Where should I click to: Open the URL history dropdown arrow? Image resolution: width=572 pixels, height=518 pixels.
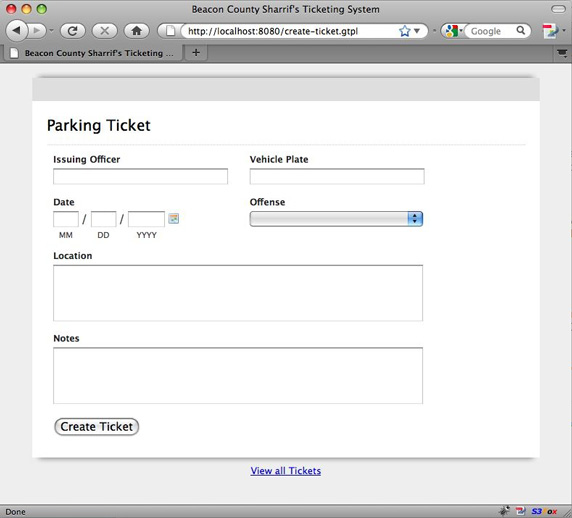click(x=417, y=31)
